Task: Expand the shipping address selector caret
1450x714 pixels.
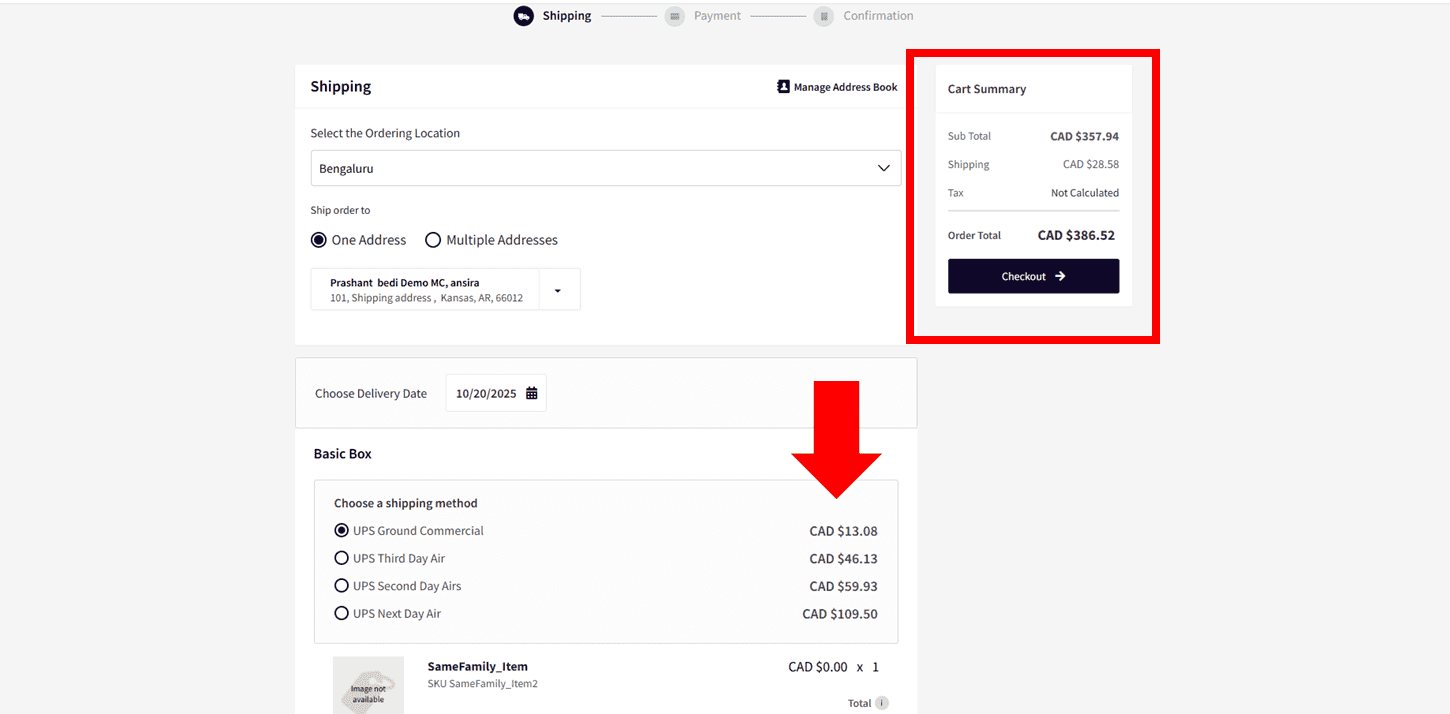Action: pyautogui.click(x=558, y=290)
